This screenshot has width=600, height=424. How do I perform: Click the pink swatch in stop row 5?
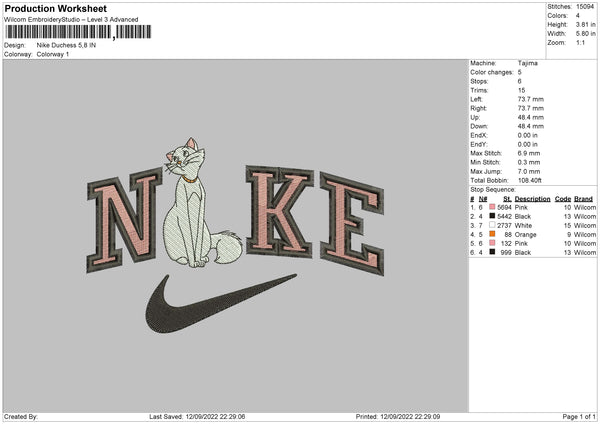pyautogui.click(x=492, y=243)
